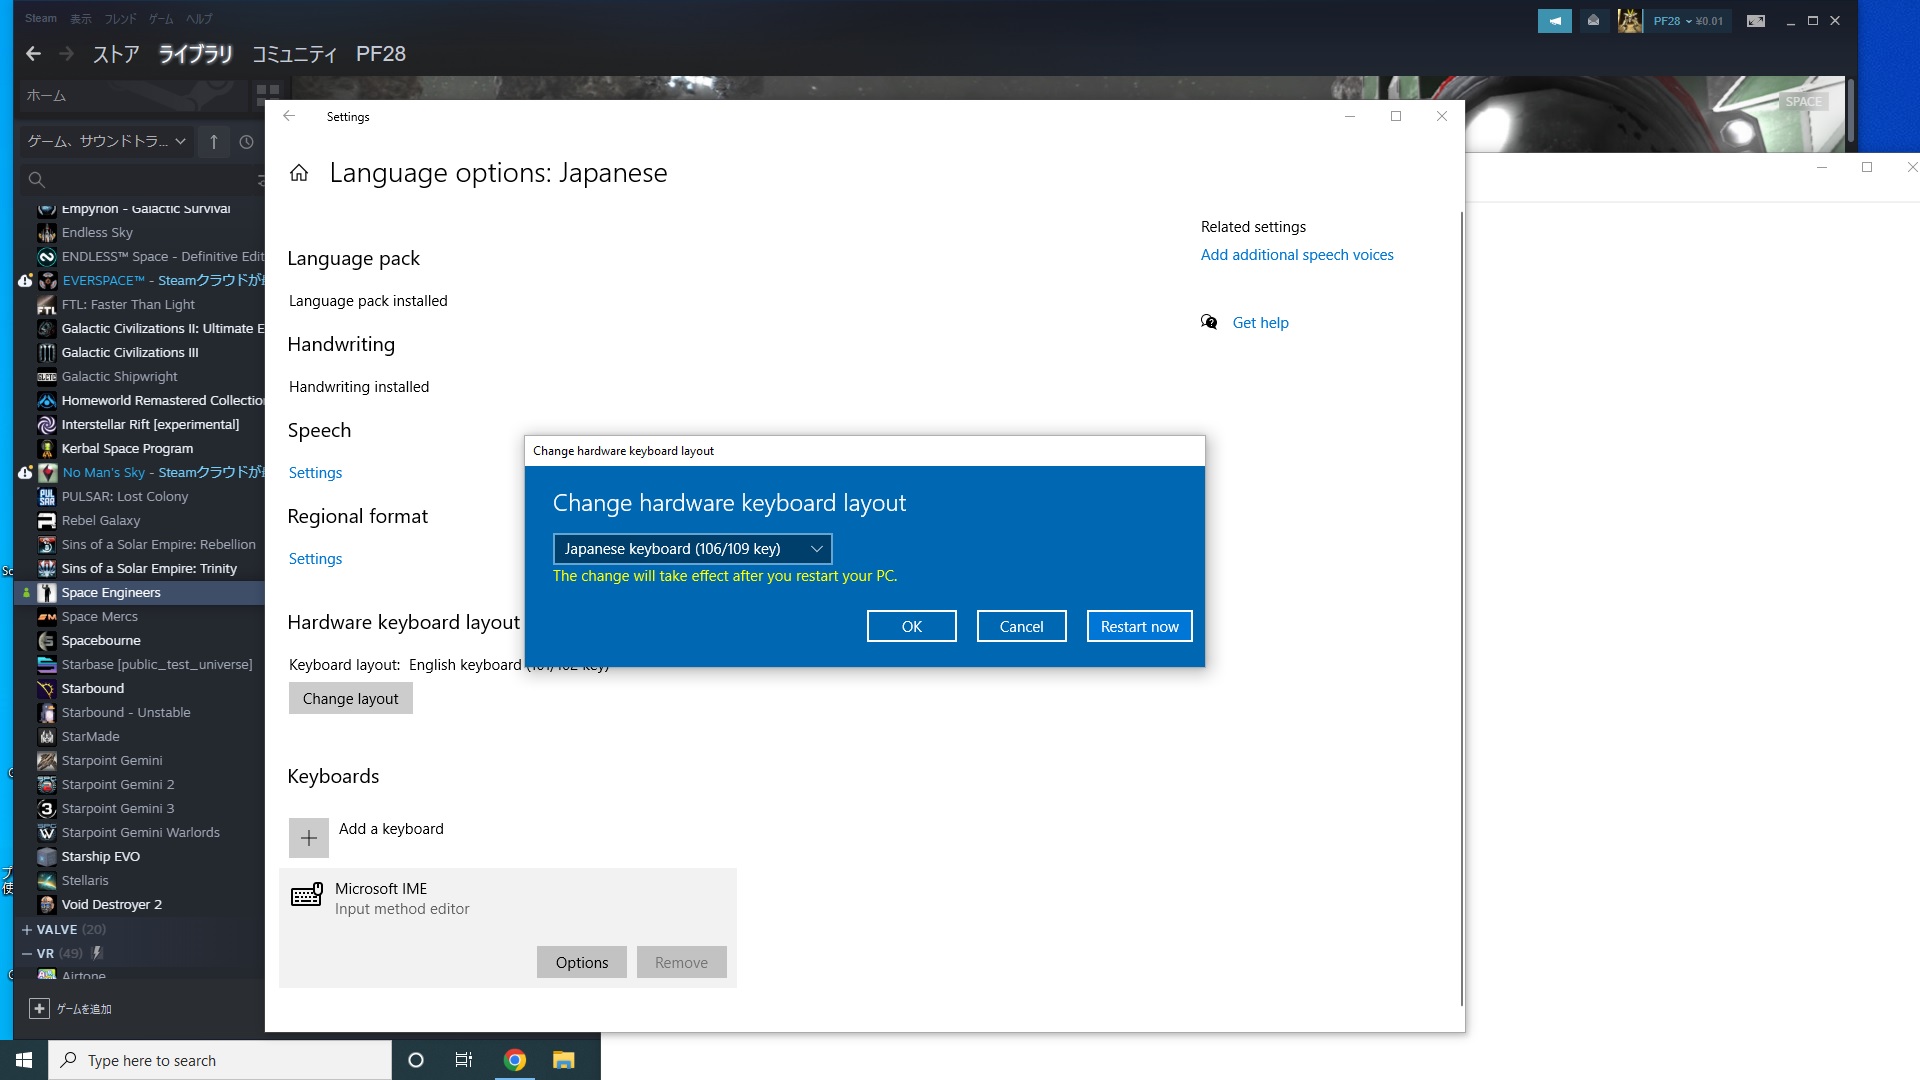Open File Explorer from taskbar
The height and width of the screenshot is (1080, 1920).
[x=563, y=1060]
